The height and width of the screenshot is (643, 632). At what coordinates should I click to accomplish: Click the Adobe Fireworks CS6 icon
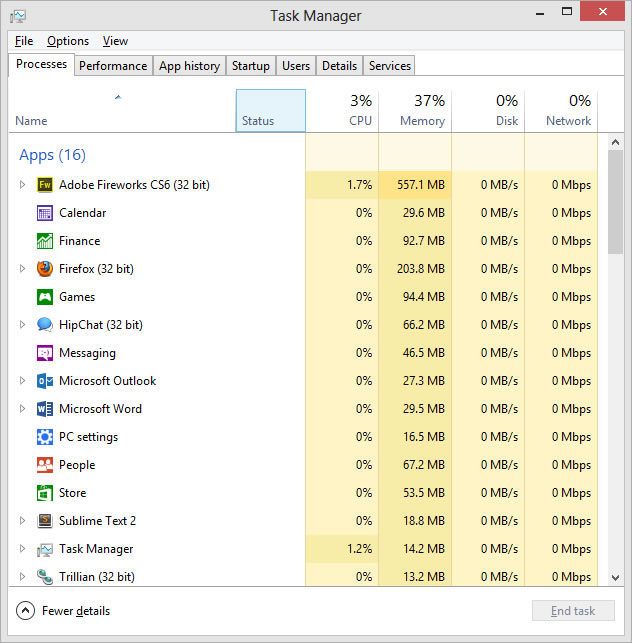pyautogui.click(x=45, y=185)
